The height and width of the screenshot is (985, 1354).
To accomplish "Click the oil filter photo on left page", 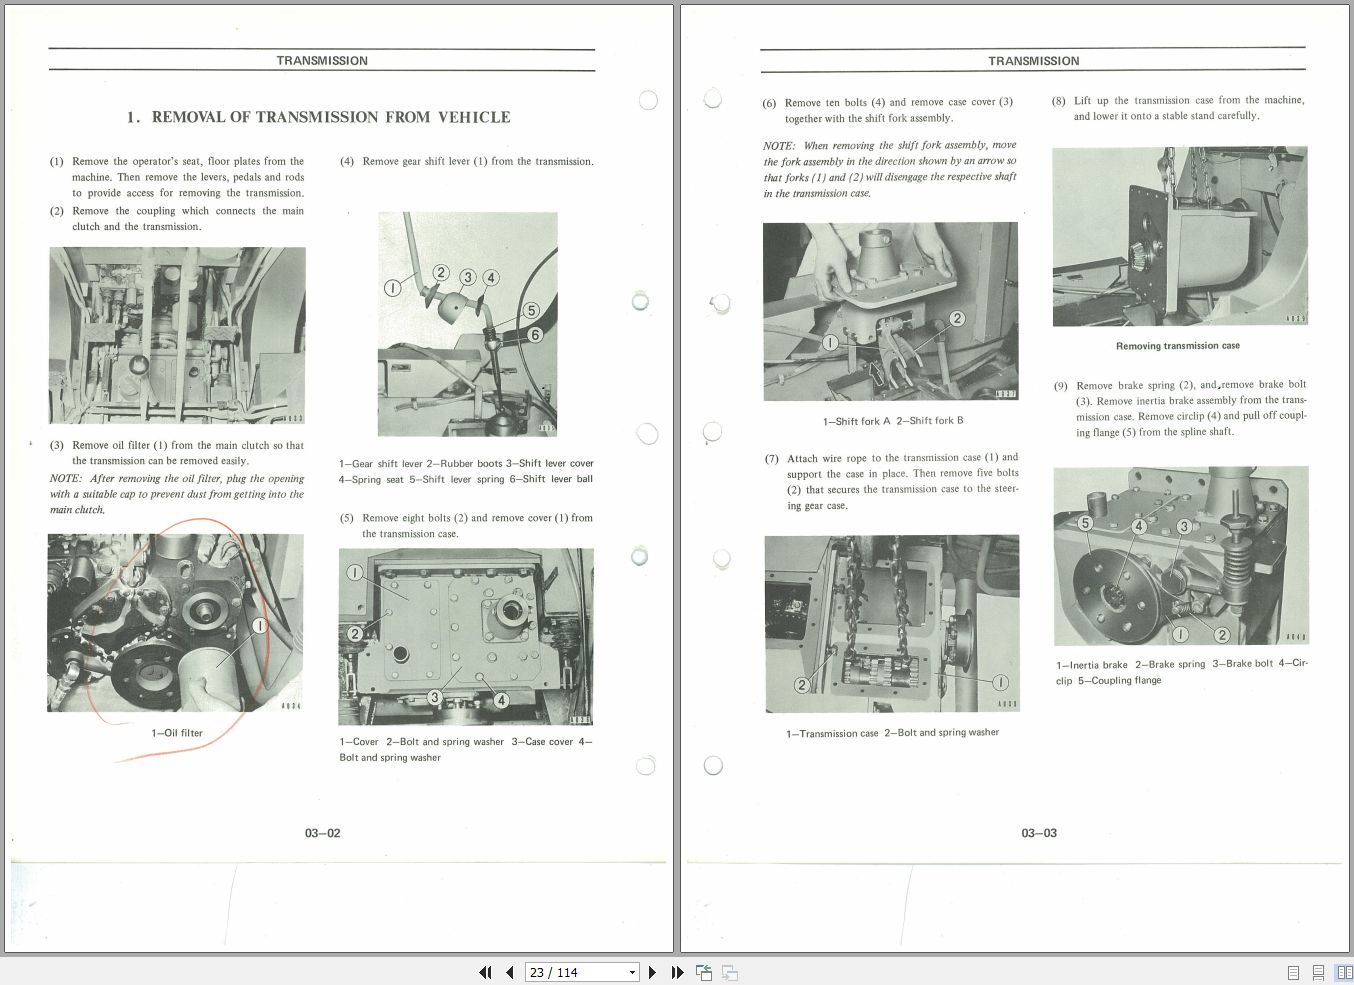I will click(x=175, y=623).
